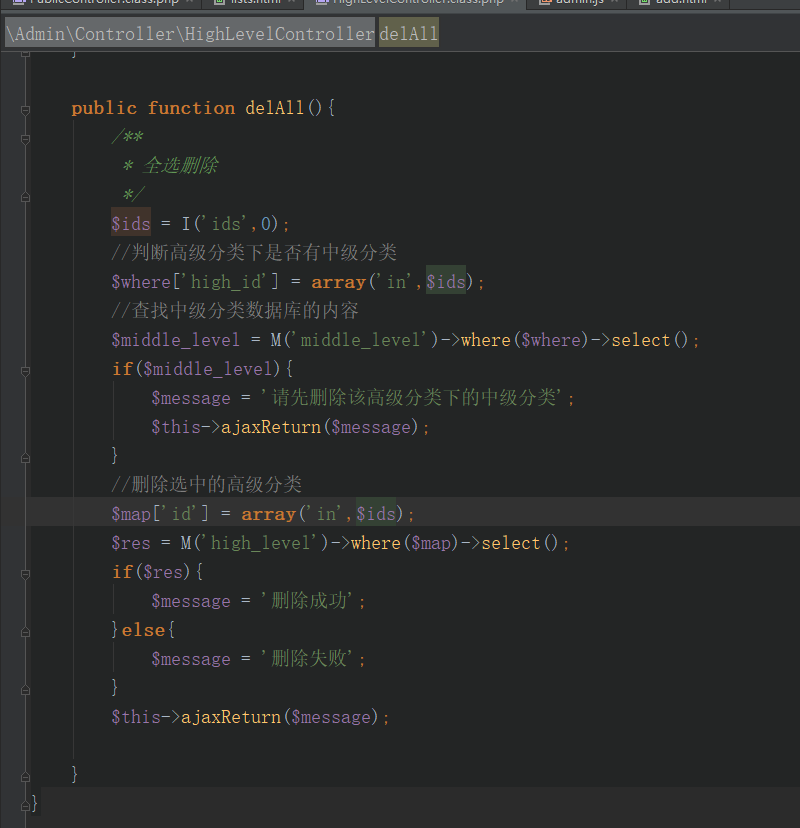Click the 'public' keyword
800x828 pixels.
tap(104, 108)
